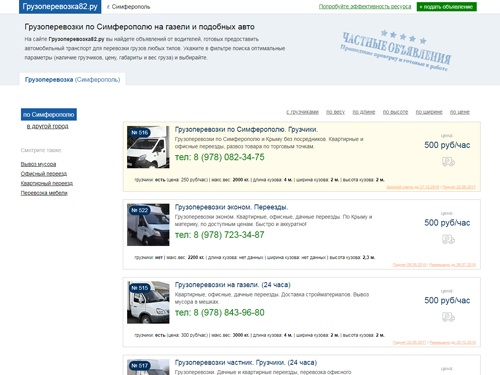This screenshot has height=375, width=500.
Task: Click № 516 badge on first listing photo
Action: [140, 133]
